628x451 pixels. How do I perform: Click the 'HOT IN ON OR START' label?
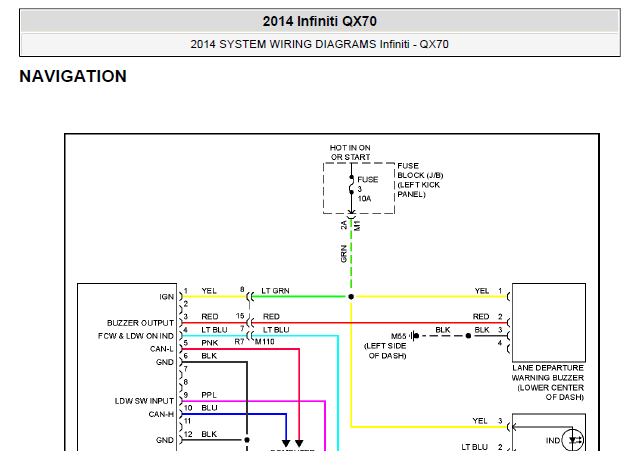(x=350, y=153)
